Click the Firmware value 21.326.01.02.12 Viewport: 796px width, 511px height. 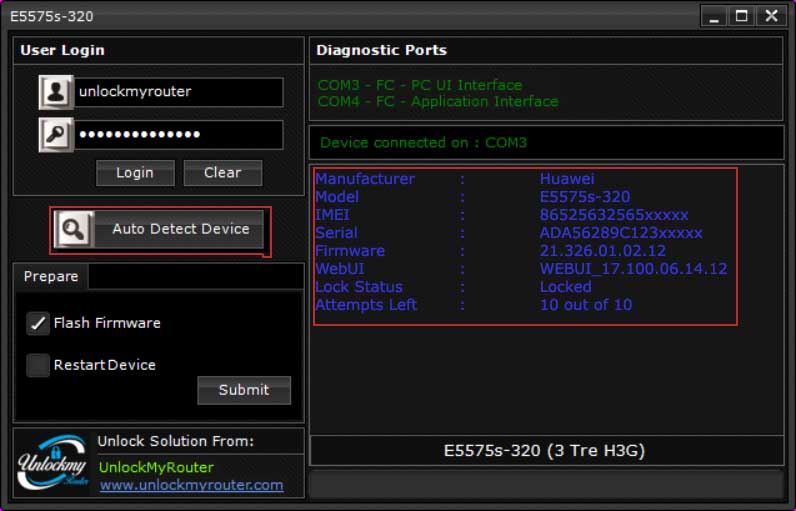603,251
